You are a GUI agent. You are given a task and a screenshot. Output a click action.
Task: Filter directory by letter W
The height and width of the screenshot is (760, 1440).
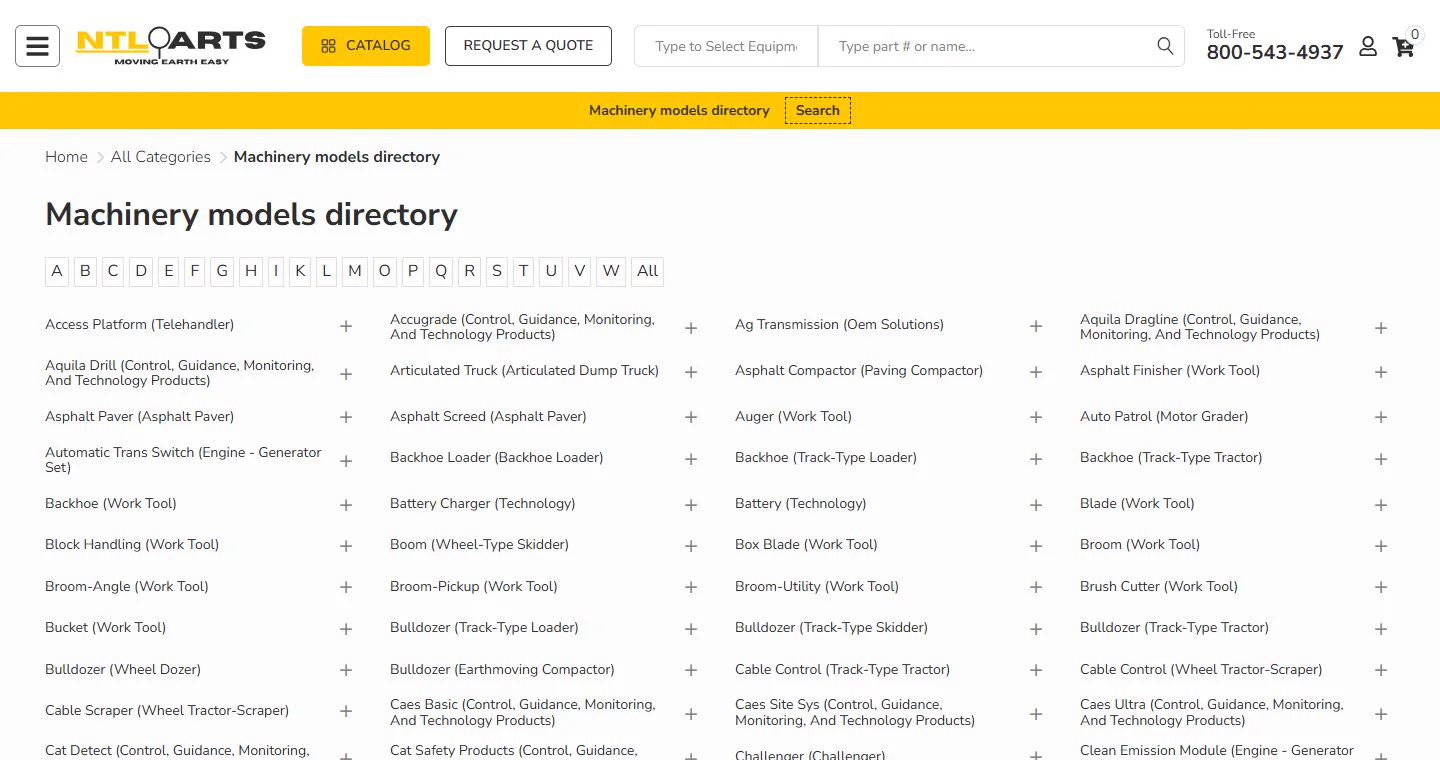611,271
